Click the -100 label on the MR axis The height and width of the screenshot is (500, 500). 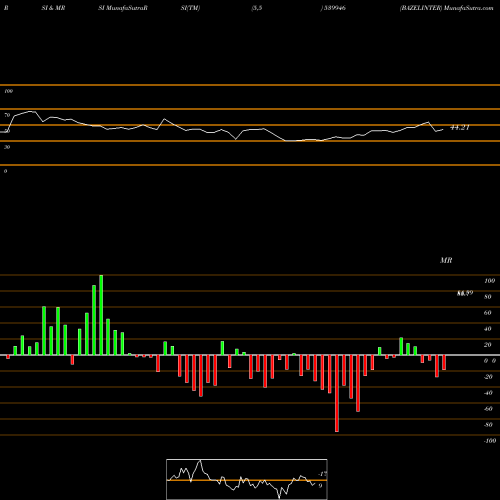pyautogui.click(x=489, y=441)
